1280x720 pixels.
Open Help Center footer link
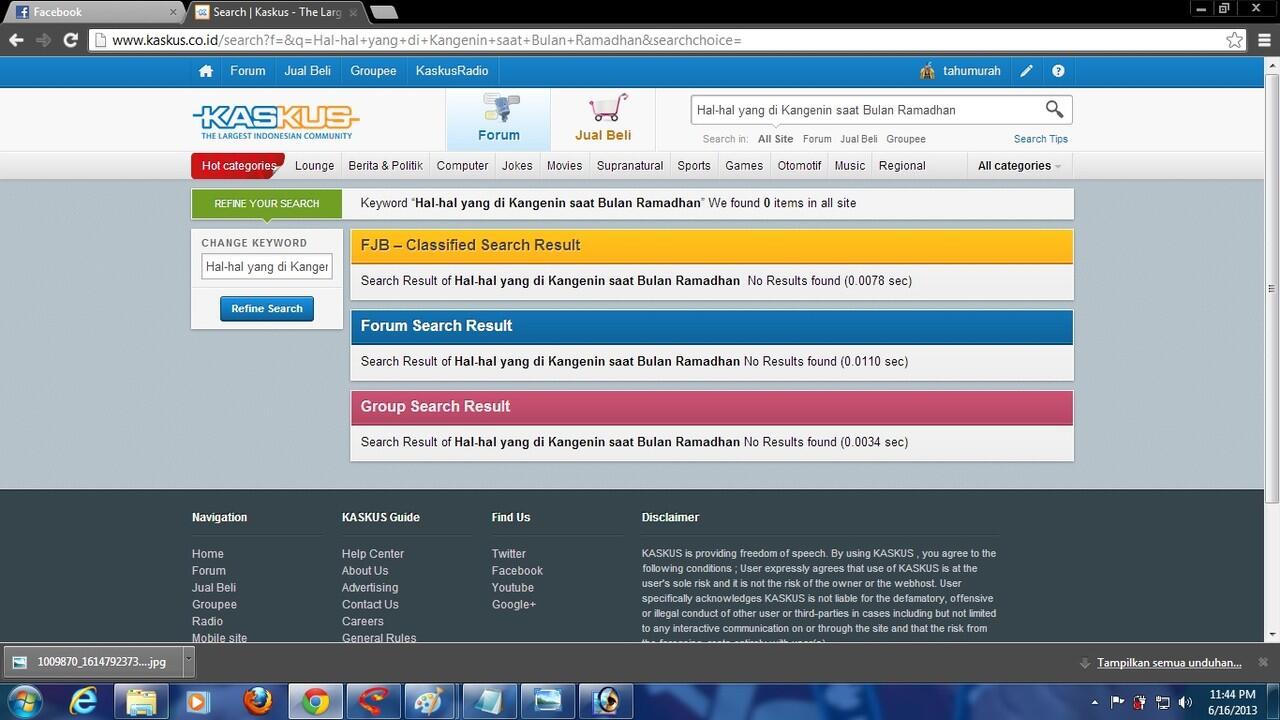tap(373, 554)
